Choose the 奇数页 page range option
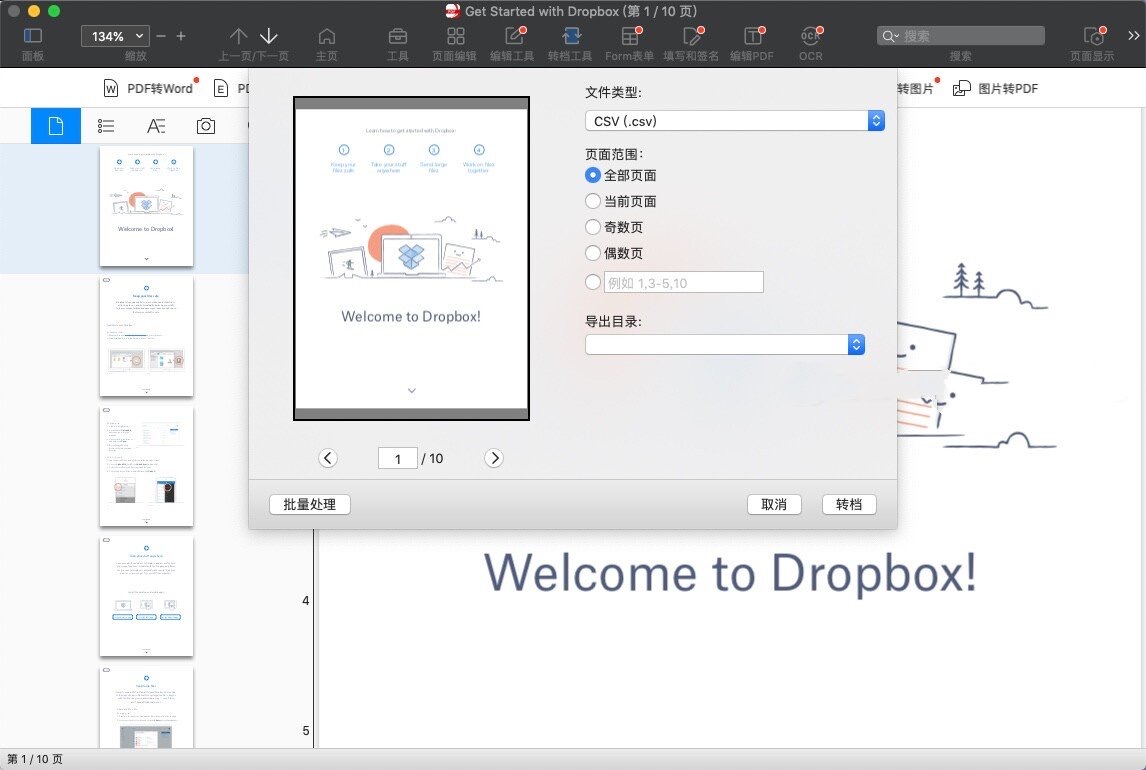Image resolution: width=1146 pixels, height=770 pixels. tap(591, 227)
